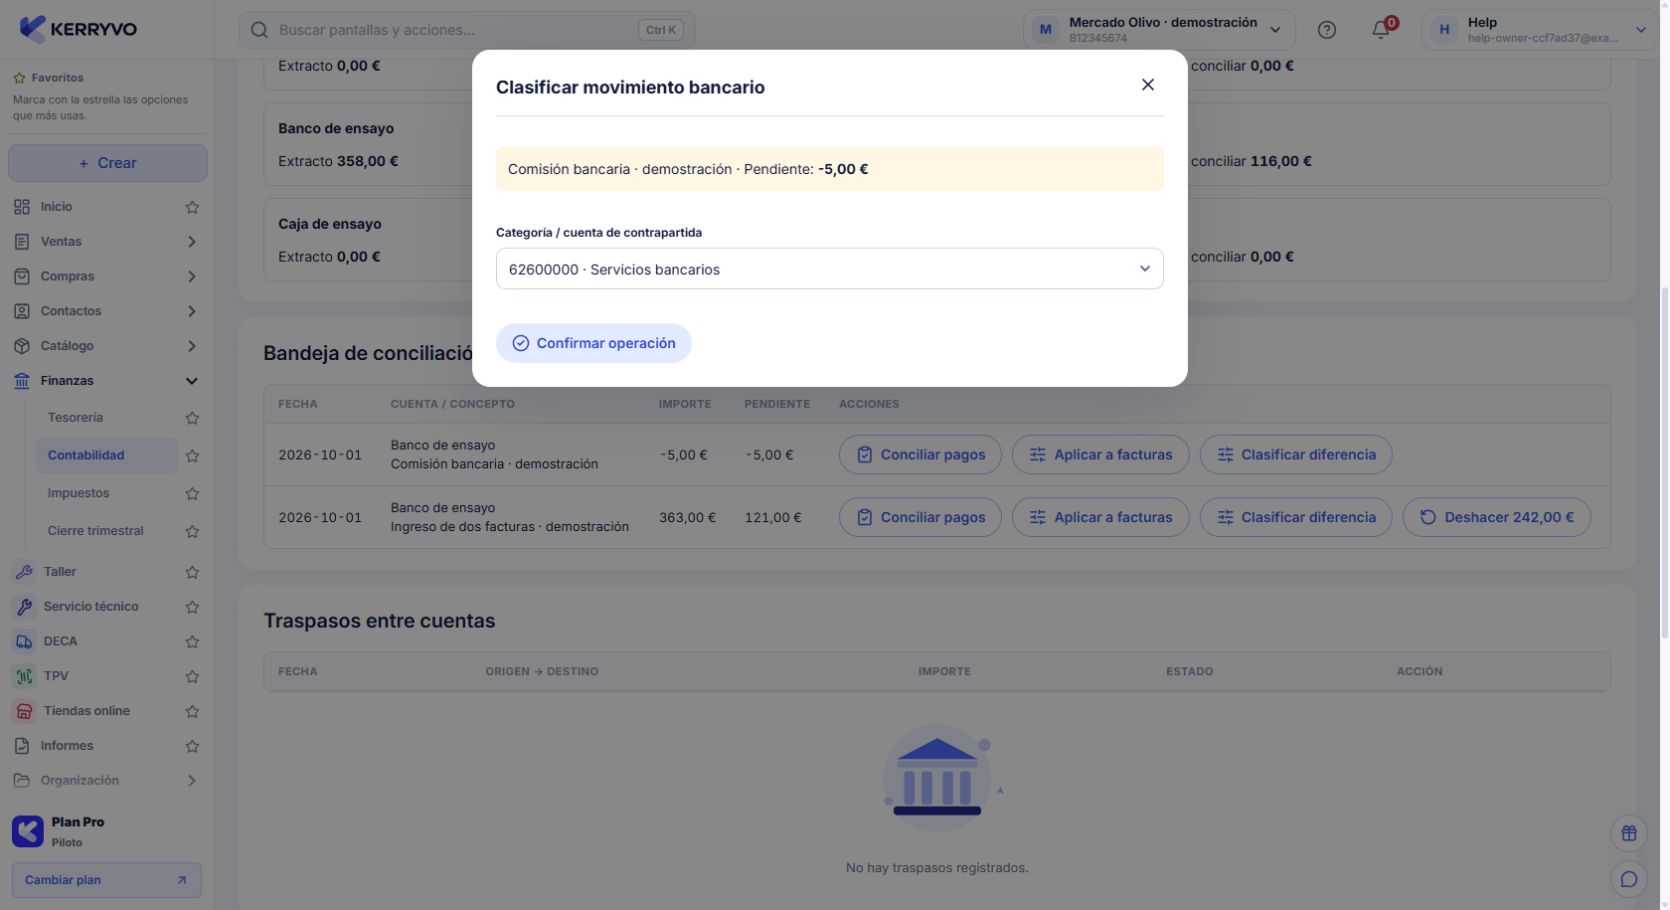1670x910 pixels.
Task: Star Tesorería as a favorite
Action: point(192,418)
